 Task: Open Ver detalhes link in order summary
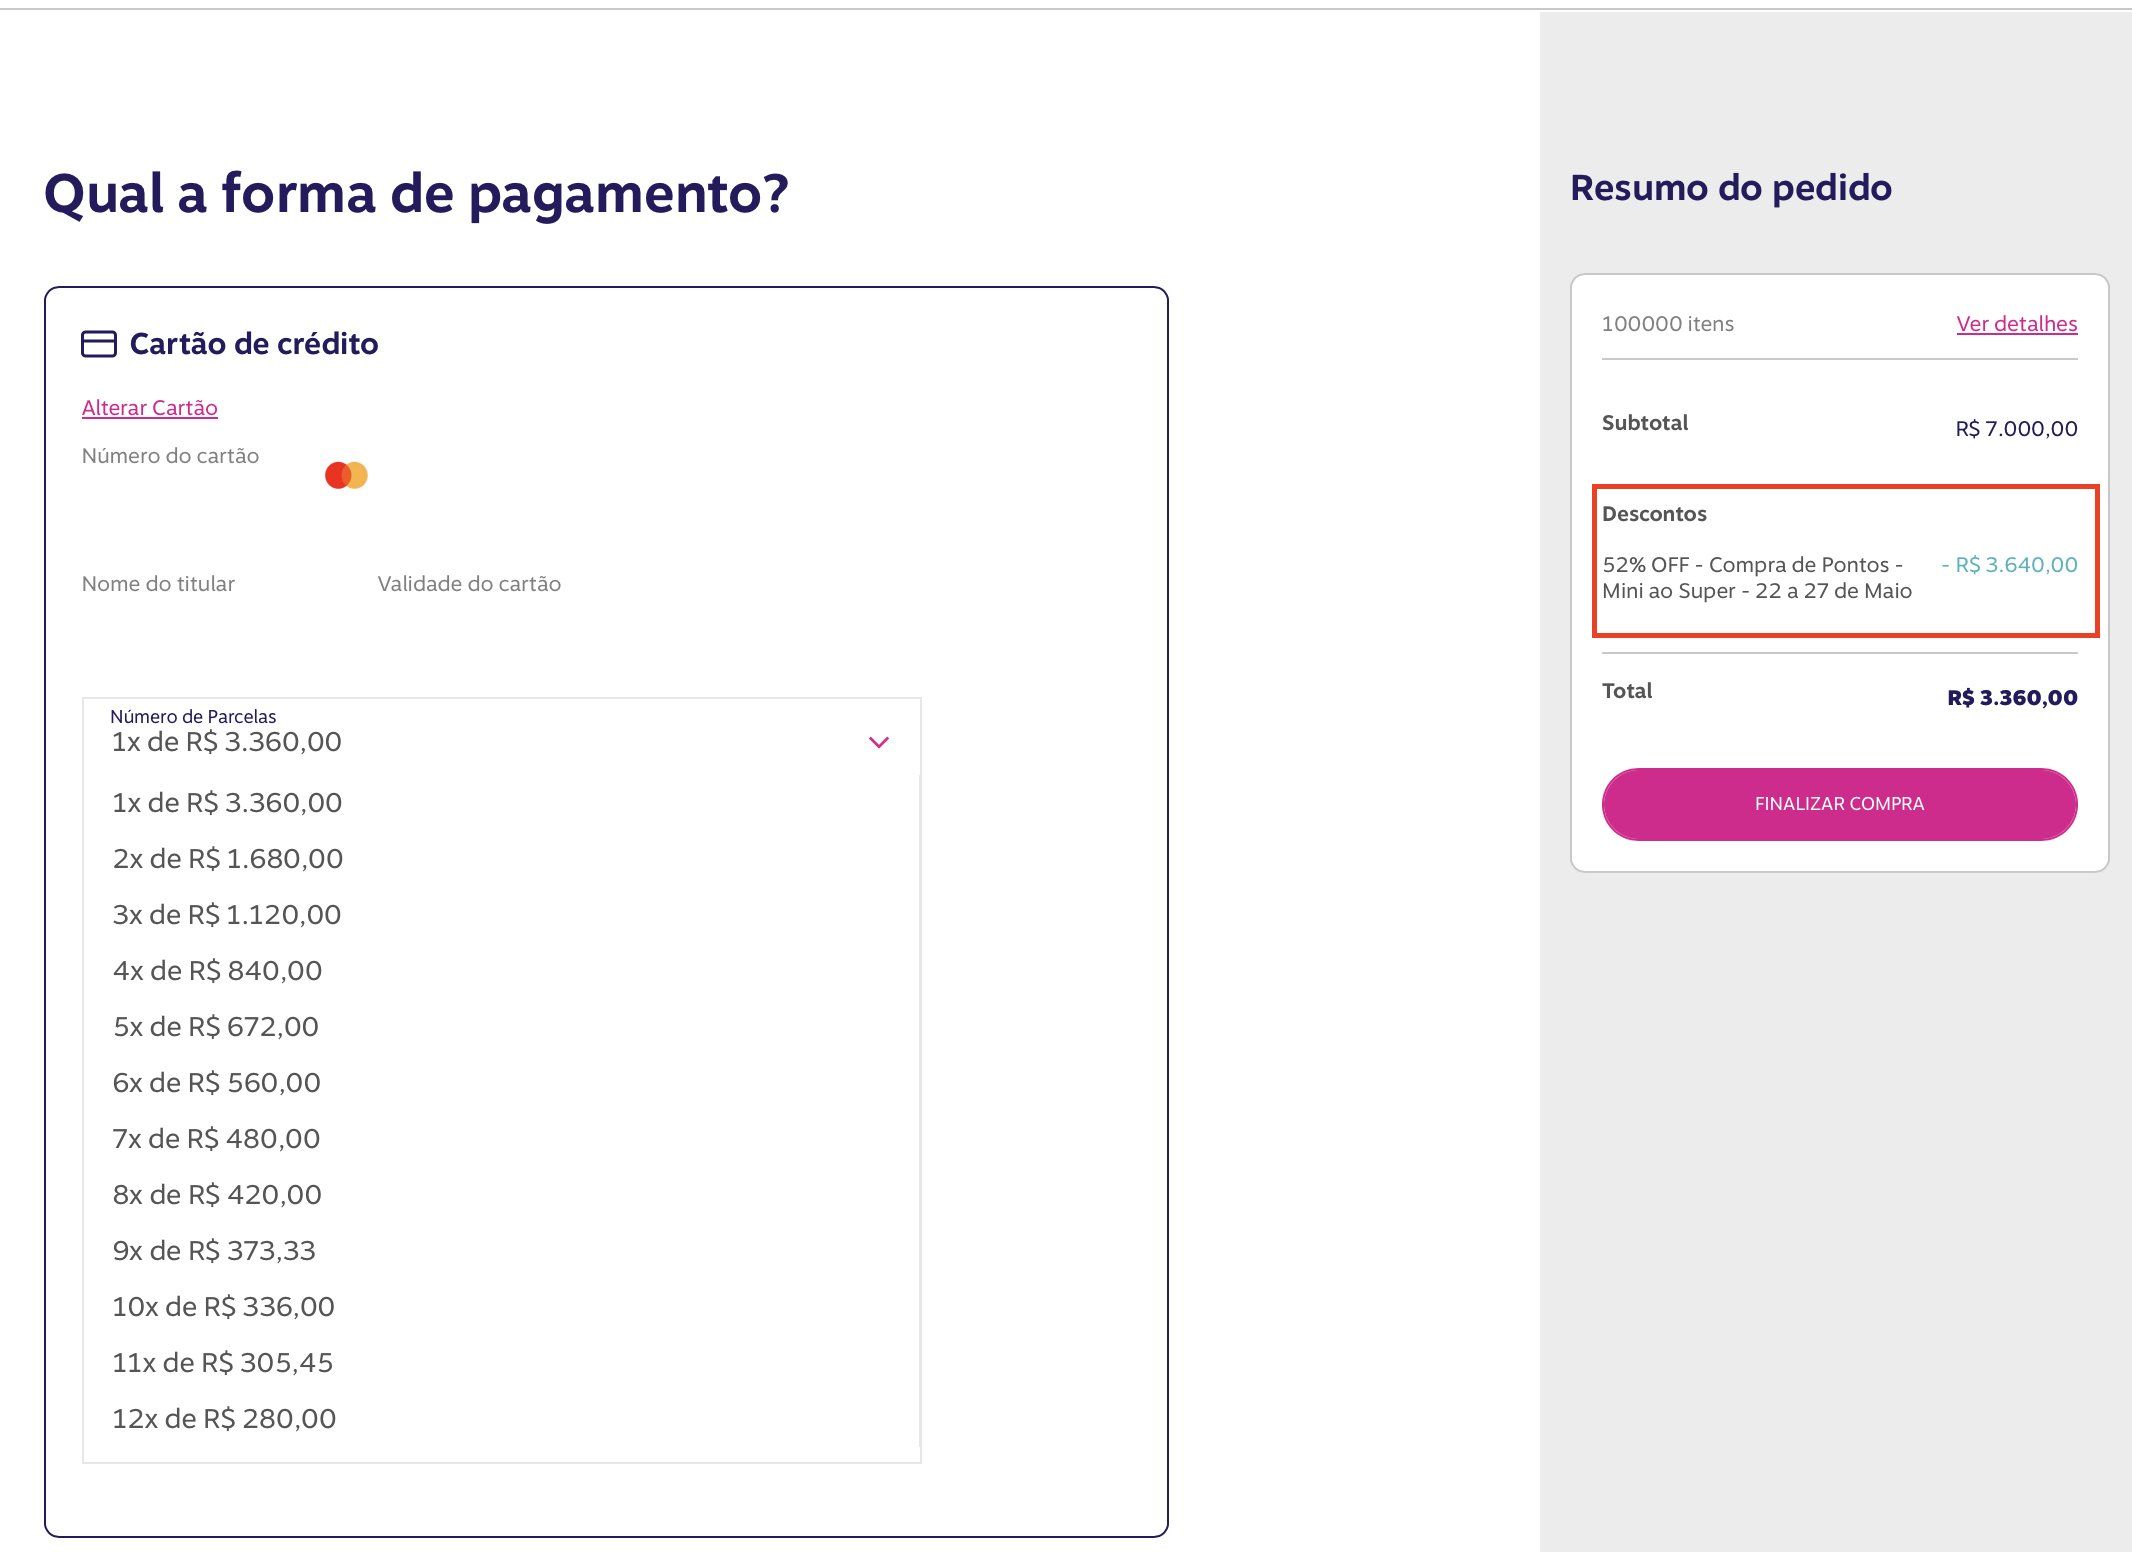(2016, 324)
